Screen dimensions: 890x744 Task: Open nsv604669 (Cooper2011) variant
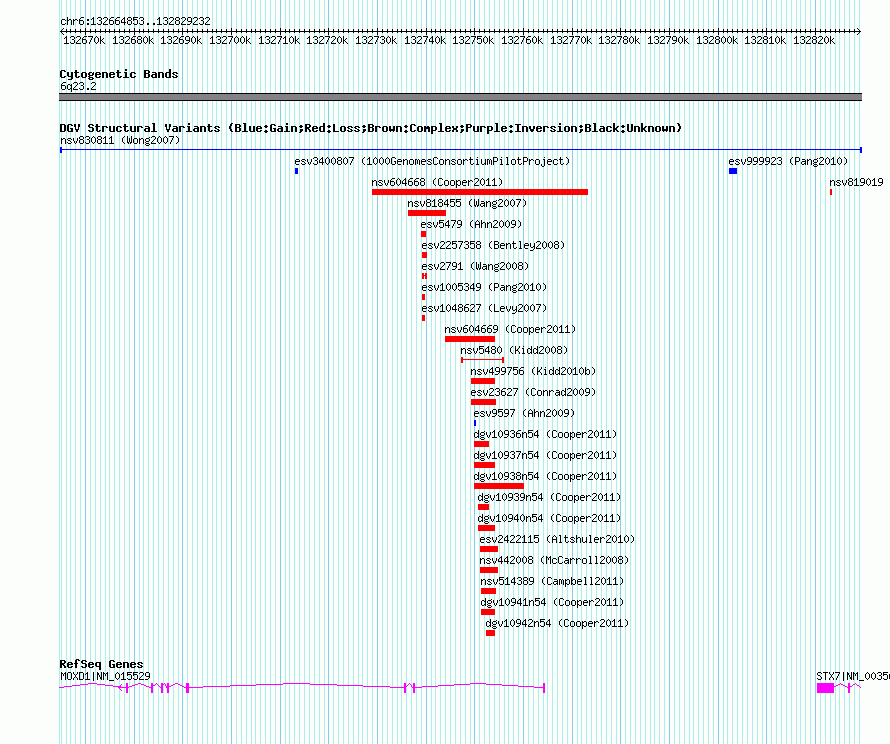pos(510,329)
